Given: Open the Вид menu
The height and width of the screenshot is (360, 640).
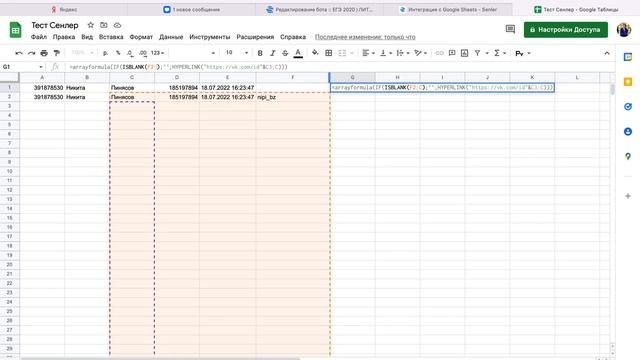Looking at the screenshot, I should (x=87, y=37).
